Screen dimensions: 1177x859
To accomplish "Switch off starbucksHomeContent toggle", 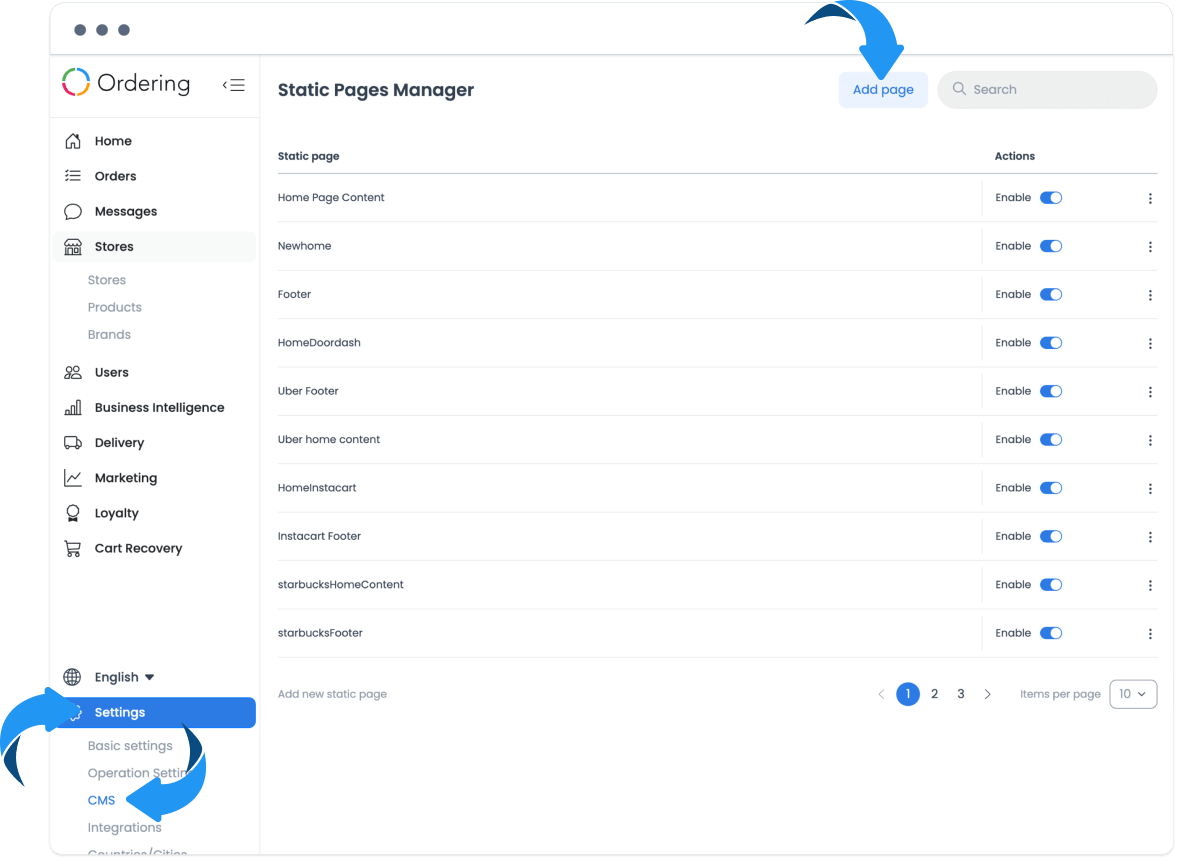I will click(x=1051, y=585).
